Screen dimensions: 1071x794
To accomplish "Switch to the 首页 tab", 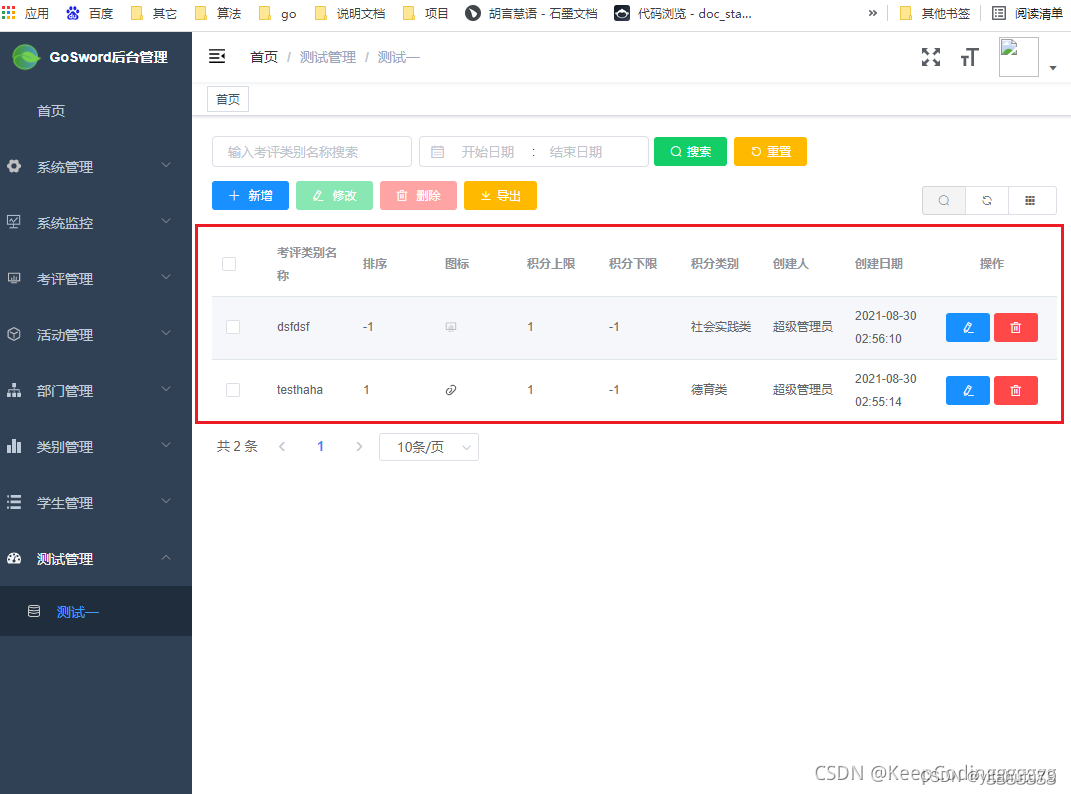I will pyautogui.click(x=227, y=99).
